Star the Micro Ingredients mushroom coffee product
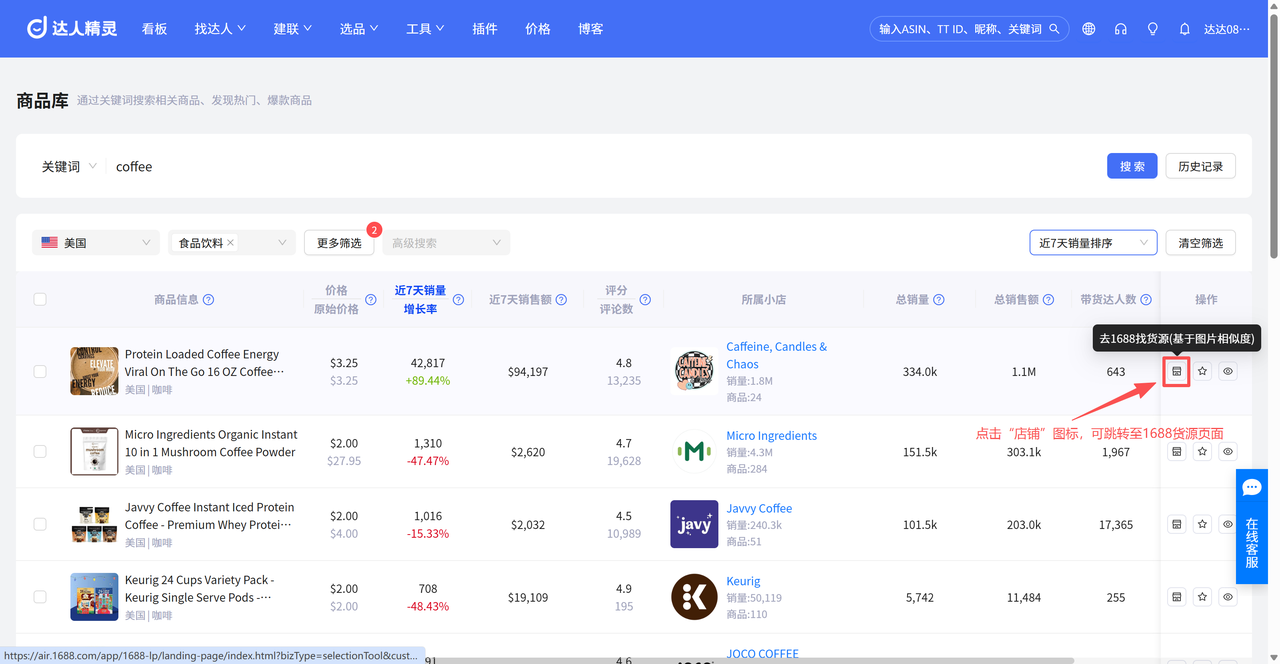This screenshot has height=664, width=1280. click(1202, 452)
